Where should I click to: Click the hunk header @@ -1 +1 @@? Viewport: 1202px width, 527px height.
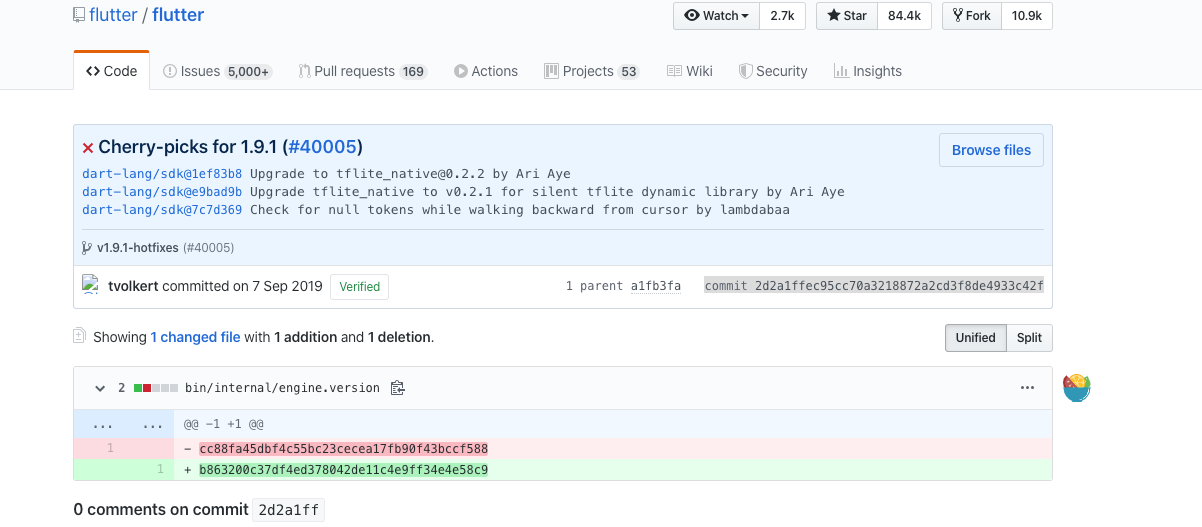[223, 425]
